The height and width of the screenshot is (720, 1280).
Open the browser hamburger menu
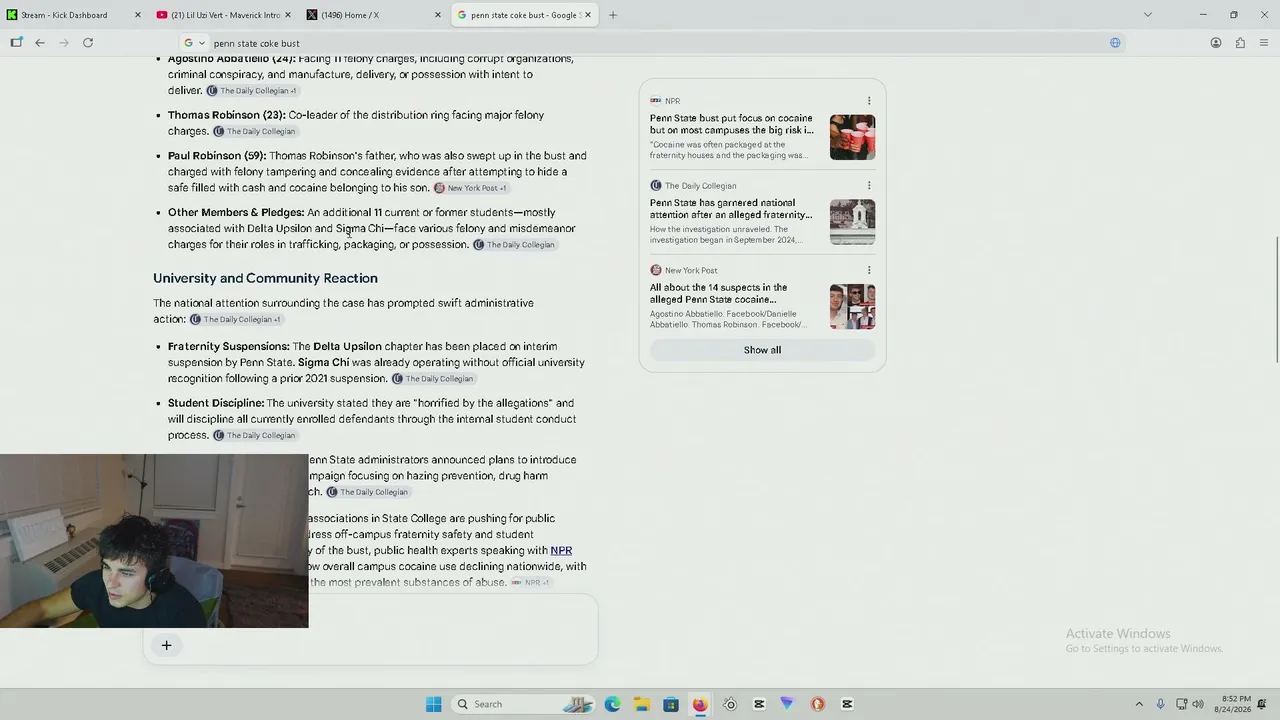click(1265, 43)
